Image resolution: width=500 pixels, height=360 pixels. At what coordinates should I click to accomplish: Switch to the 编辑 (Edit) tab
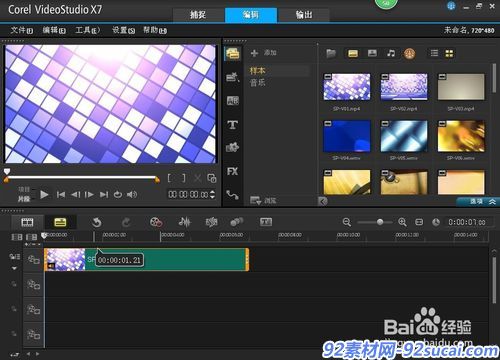pyautogui.click(x=251, y=15)
